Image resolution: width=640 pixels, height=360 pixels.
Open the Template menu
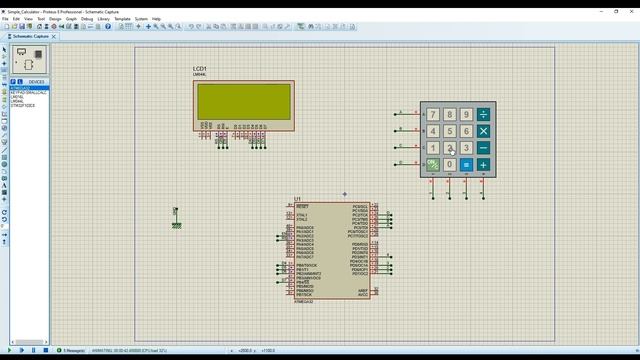click(x=122, y=19)
